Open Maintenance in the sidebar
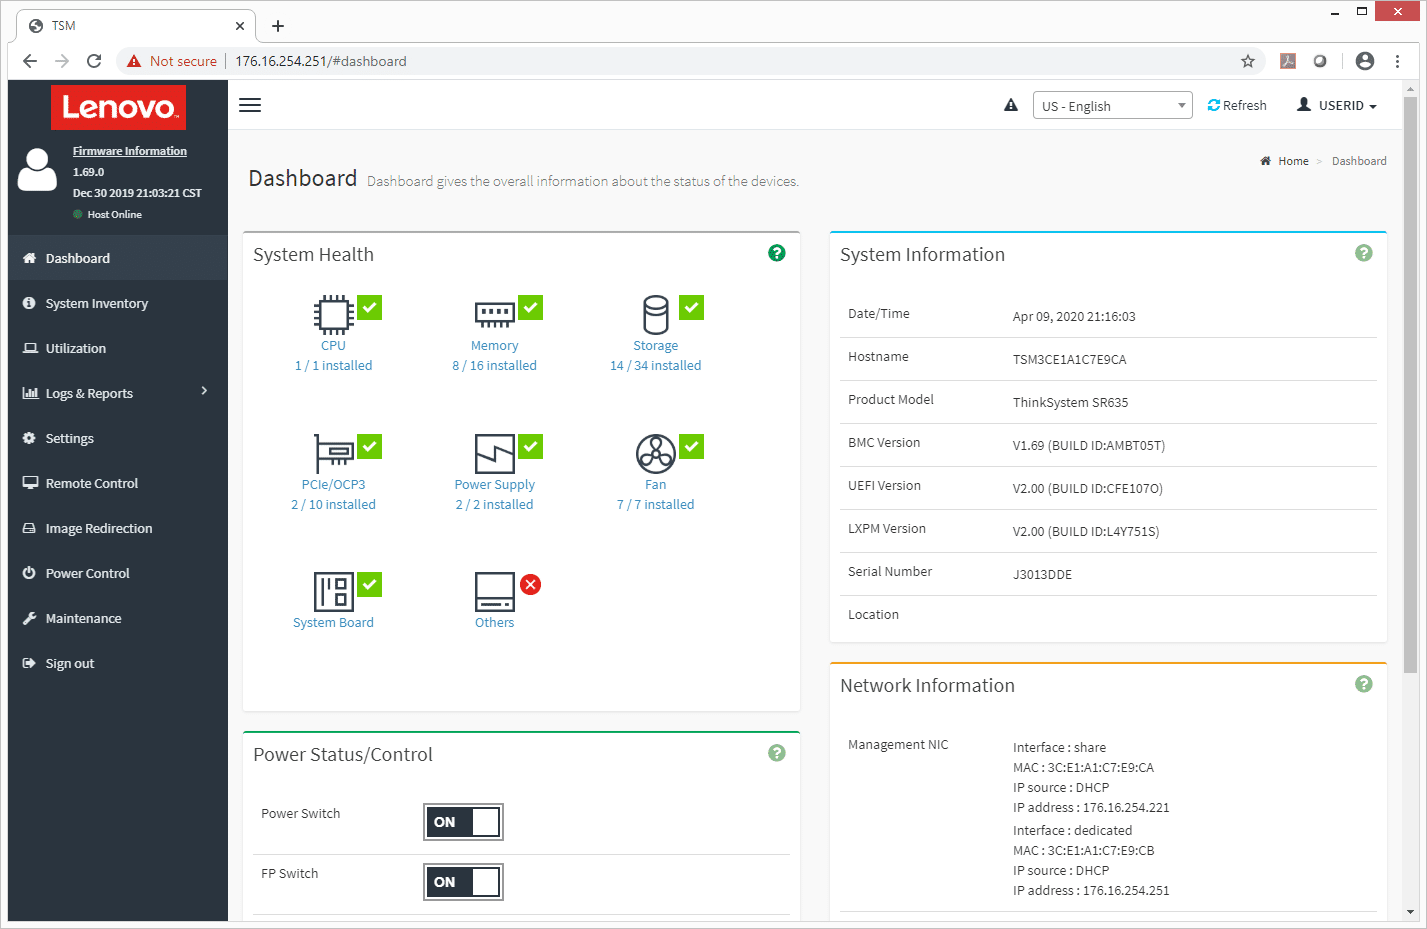 point(118,618)
